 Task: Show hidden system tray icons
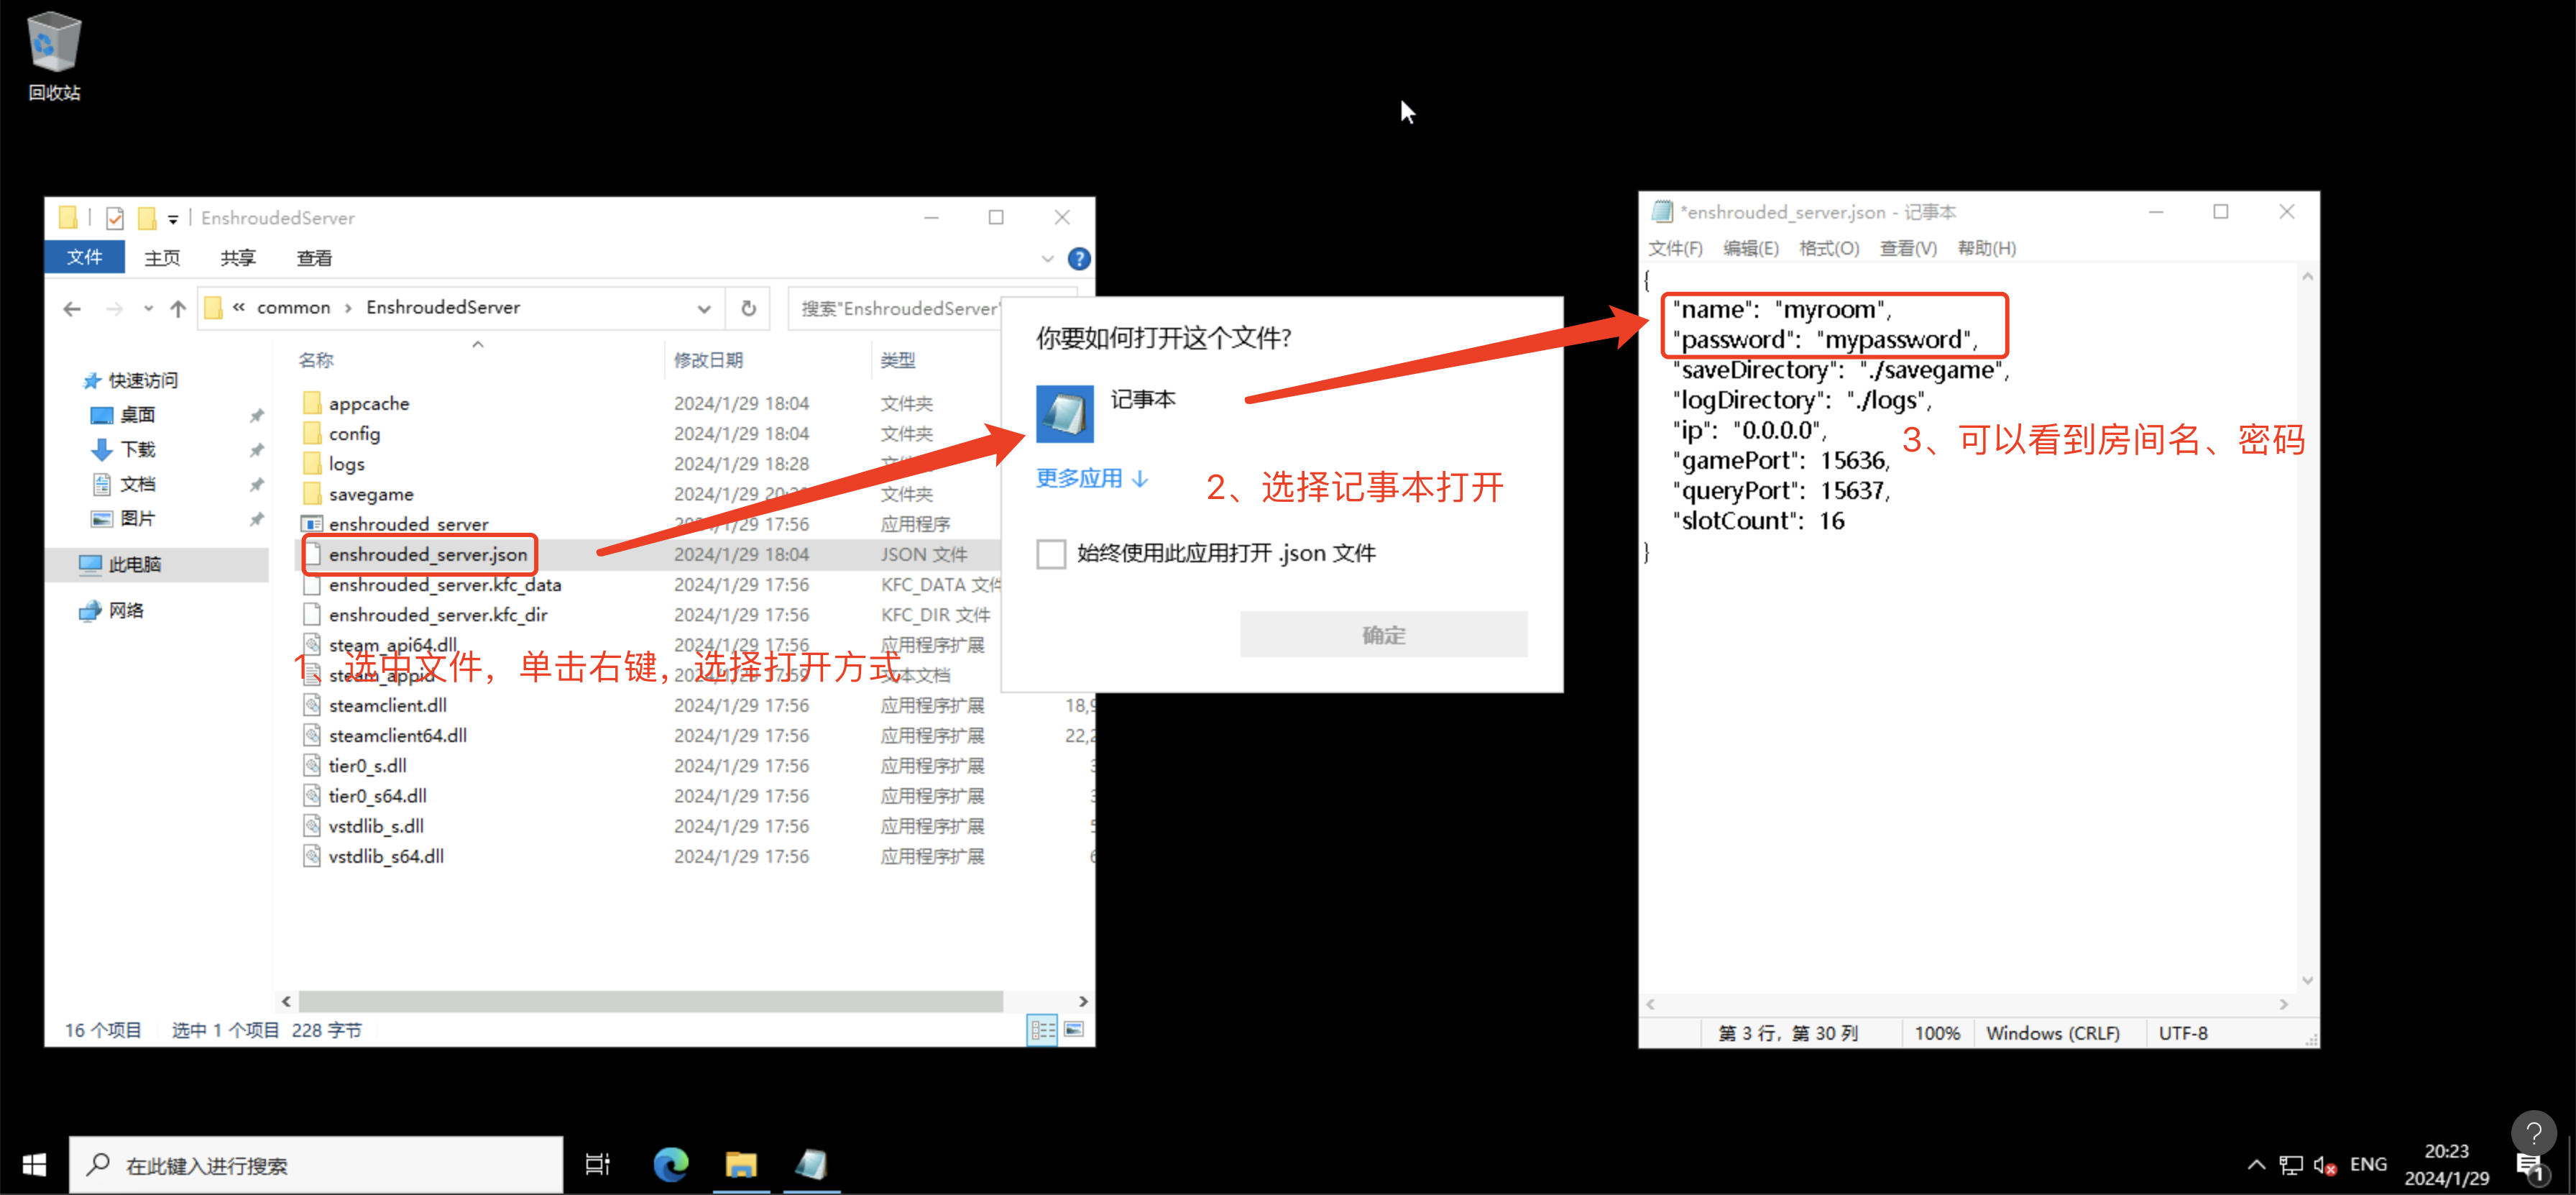point(2256,1164)
